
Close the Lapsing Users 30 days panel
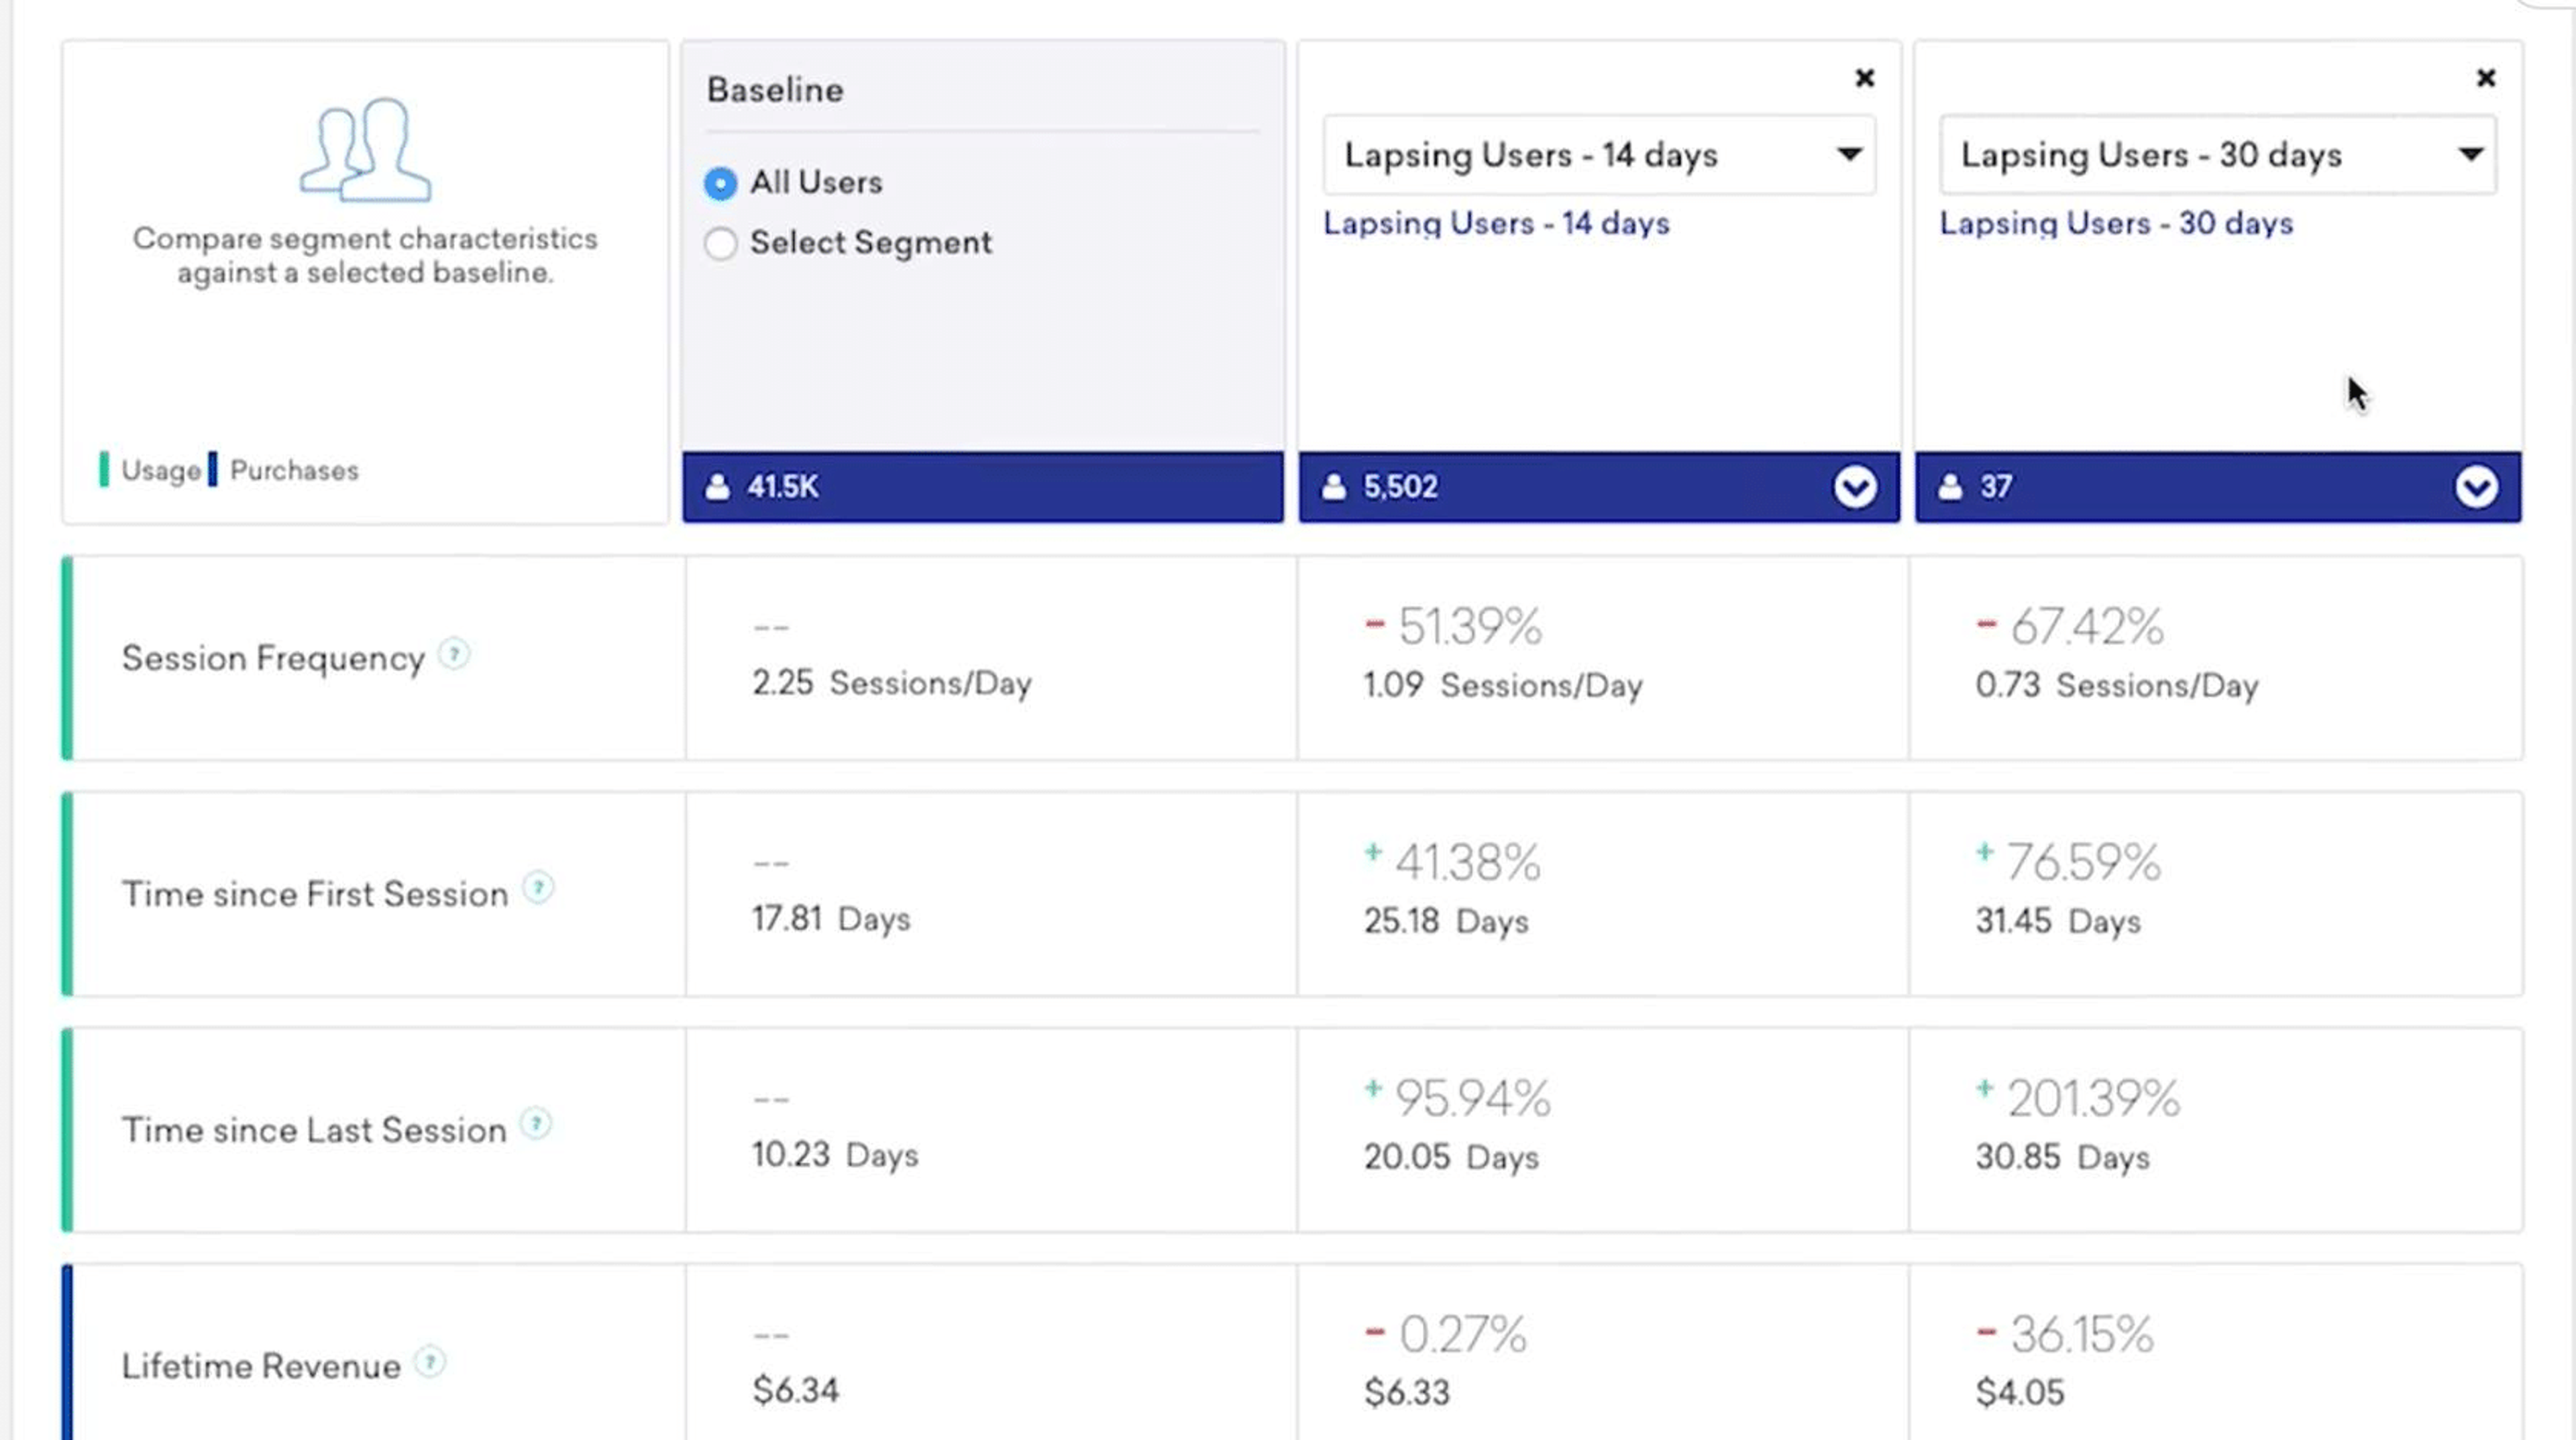pyautogui.click(x=2485, y=78)
